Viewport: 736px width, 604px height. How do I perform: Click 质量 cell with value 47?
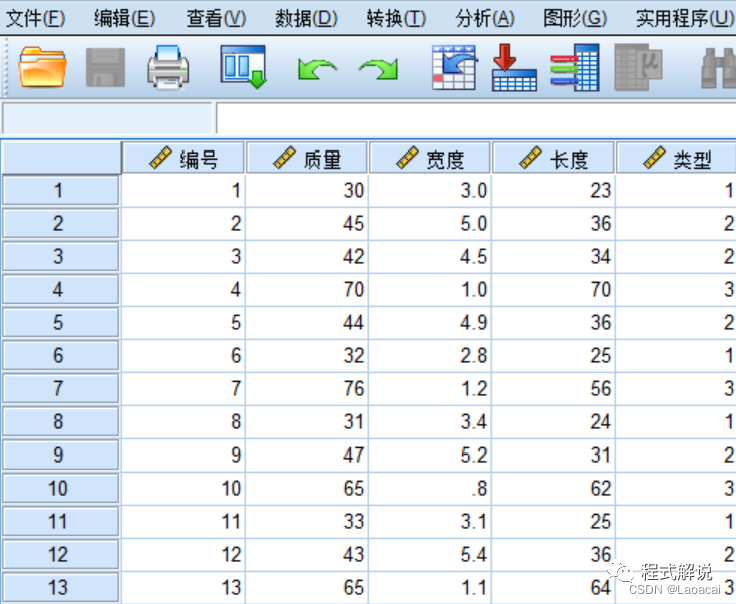[x=307, y=455]
